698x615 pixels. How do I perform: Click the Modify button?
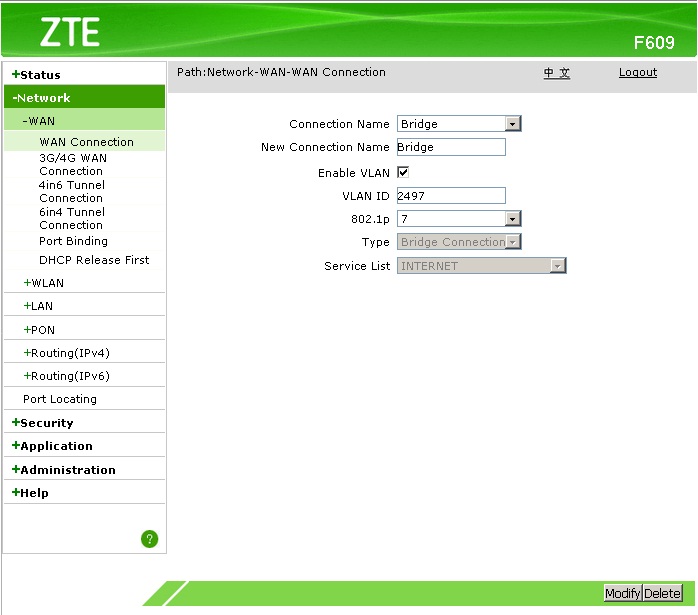pyautogui.click(x=623, y=593)
